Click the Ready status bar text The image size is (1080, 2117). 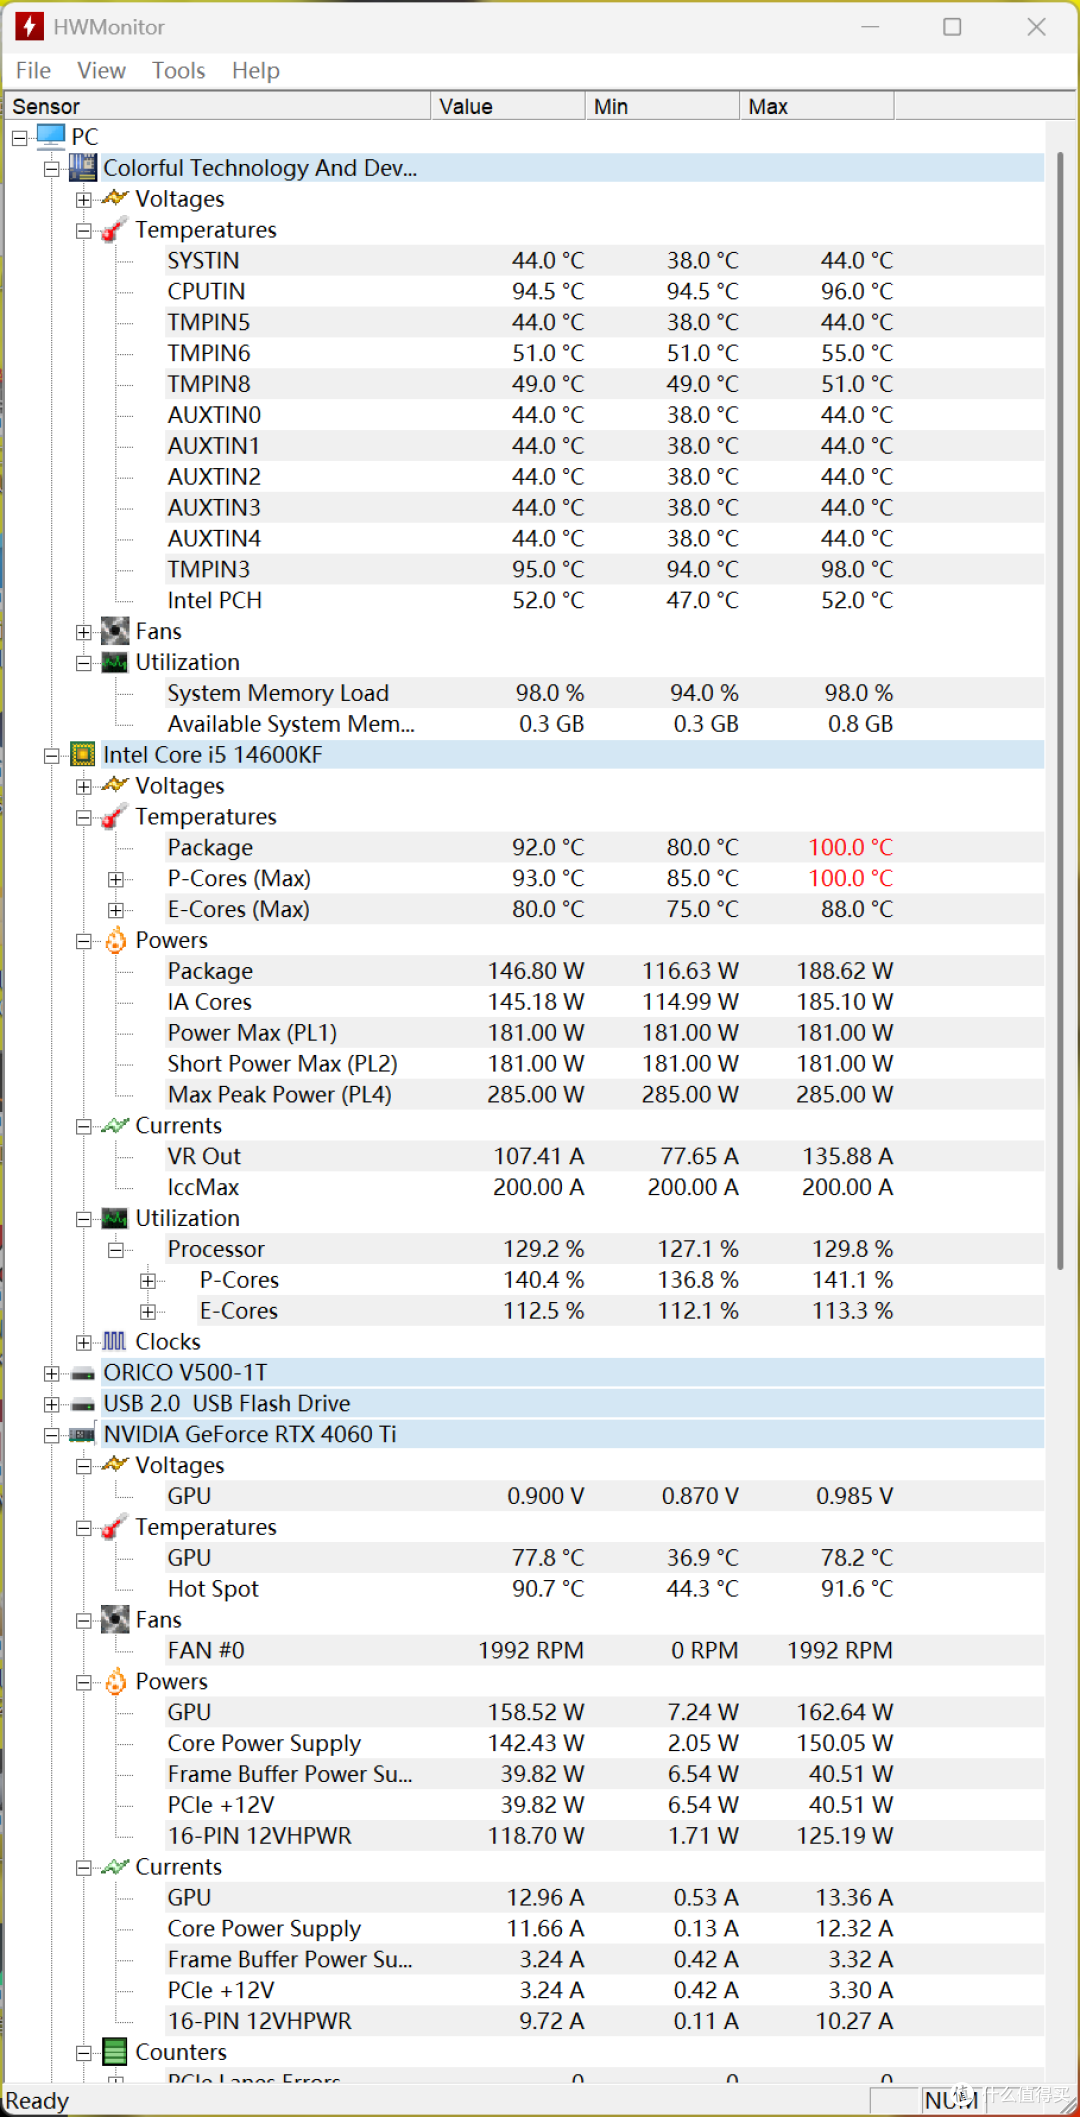pyautogui.click(x=37, y=2101)
